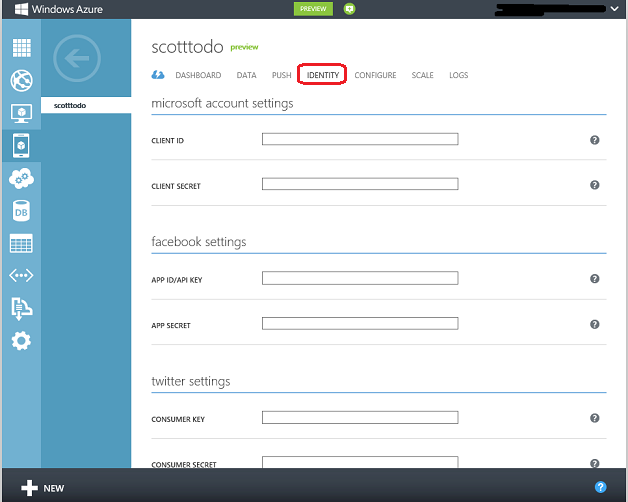Viewport: 628px width, 502px height.
Task: Click the Windows Azure logo
Action: 59,9
